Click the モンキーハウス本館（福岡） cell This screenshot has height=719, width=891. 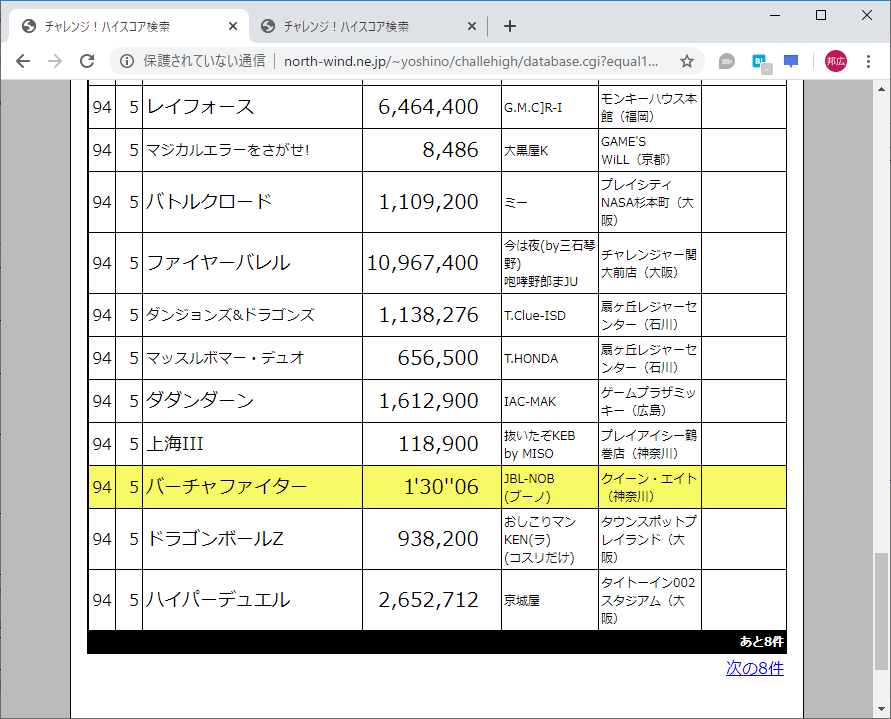[x=649, y=107]
